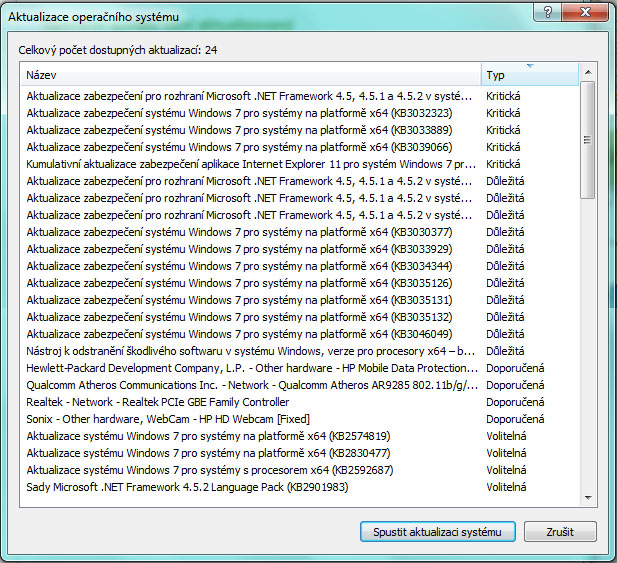Select the update row KB3035131
This screenshot has width=617, height=563.
tap(300, 300)
